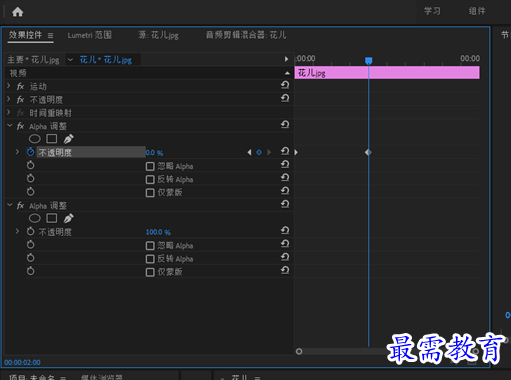Reset the 不透明度 fx effect

[285, 98]
